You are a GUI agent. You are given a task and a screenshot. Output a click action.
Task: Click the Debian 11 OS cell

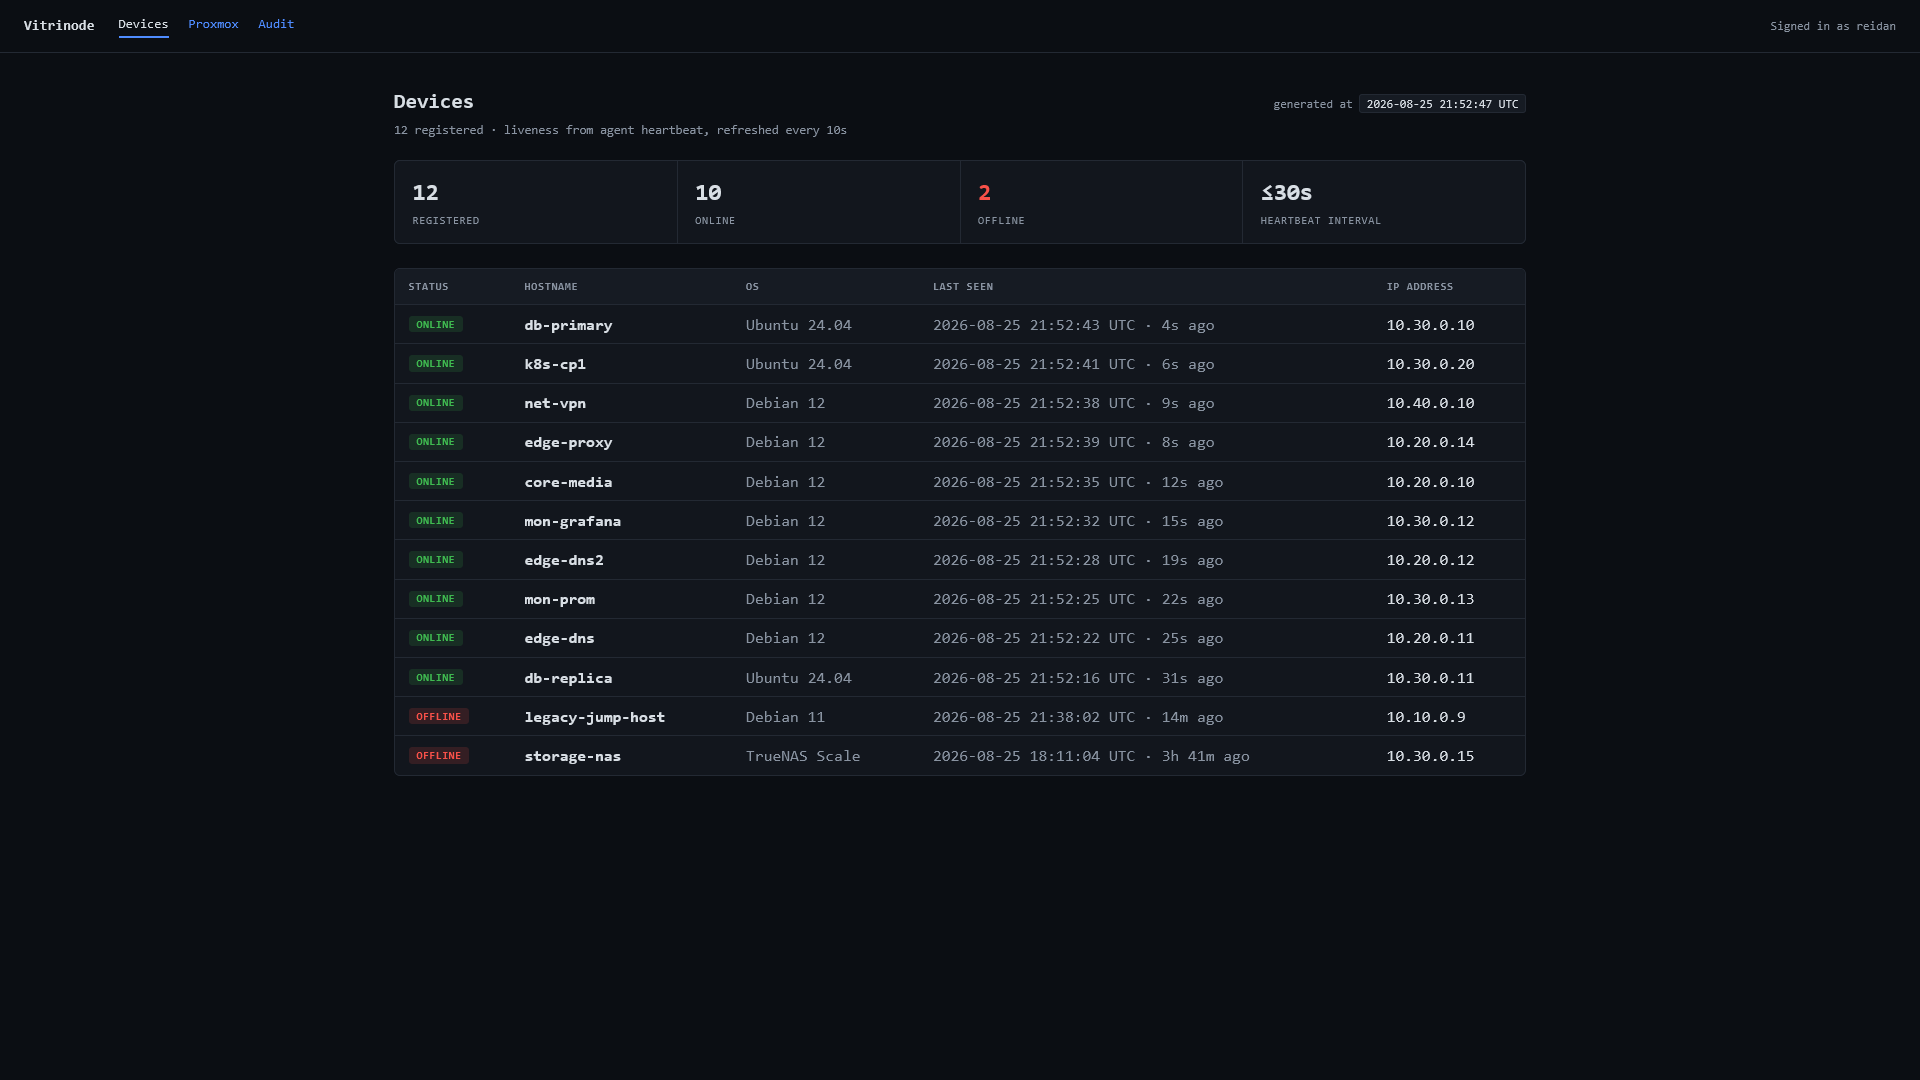pyautogui.click(x=785, y=717)
